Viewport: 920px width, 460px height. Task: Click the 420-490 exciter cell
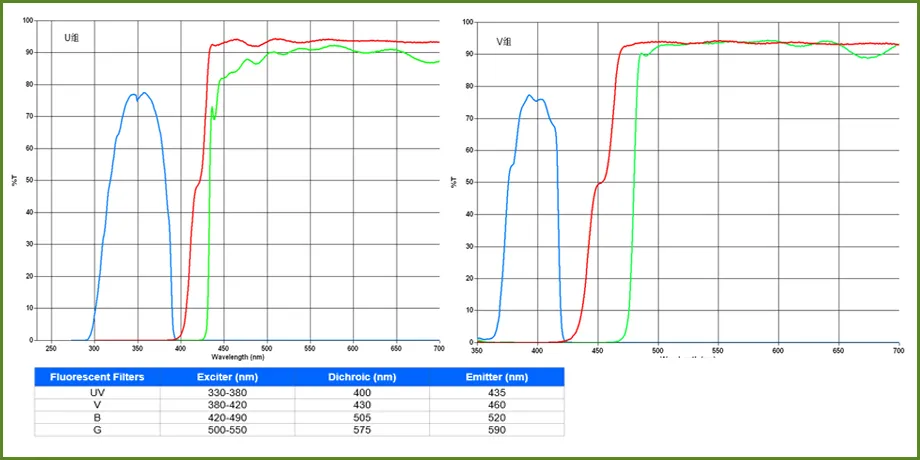(x=225, y=418)
